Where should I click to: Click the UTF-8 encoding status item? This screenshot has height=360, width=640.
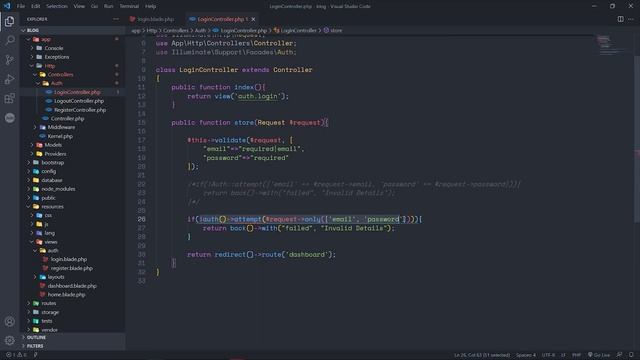(x=548, y=355)
